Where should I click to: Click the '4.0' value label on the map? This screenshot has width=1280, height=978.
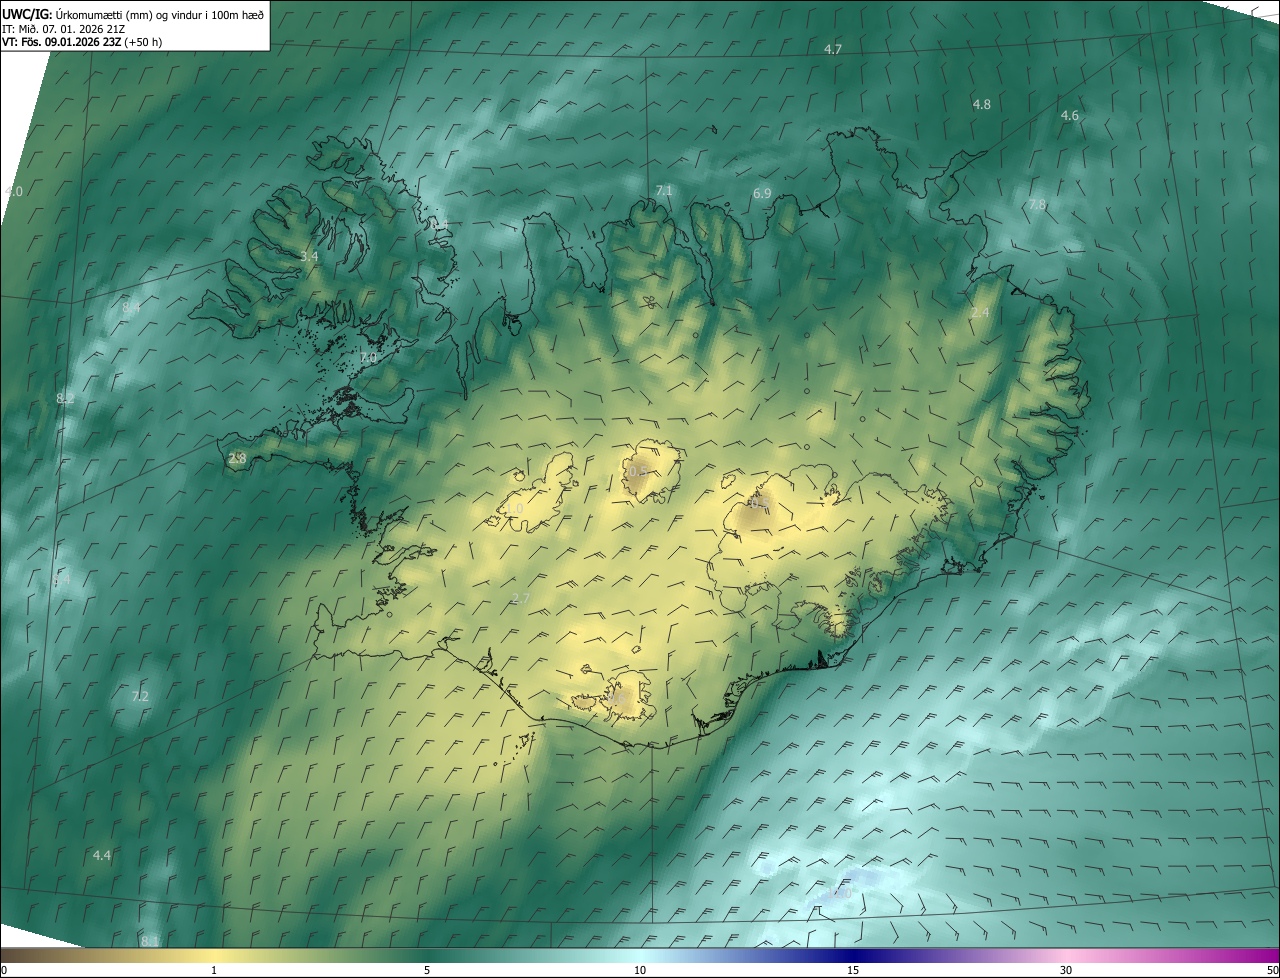[14, 191]
